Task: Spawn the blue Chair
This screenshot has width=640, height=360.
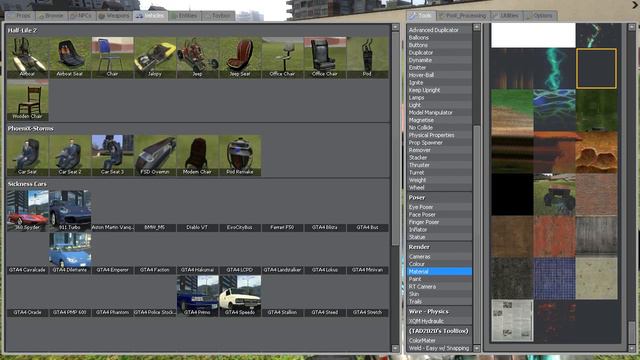Action: coord(112,57)
